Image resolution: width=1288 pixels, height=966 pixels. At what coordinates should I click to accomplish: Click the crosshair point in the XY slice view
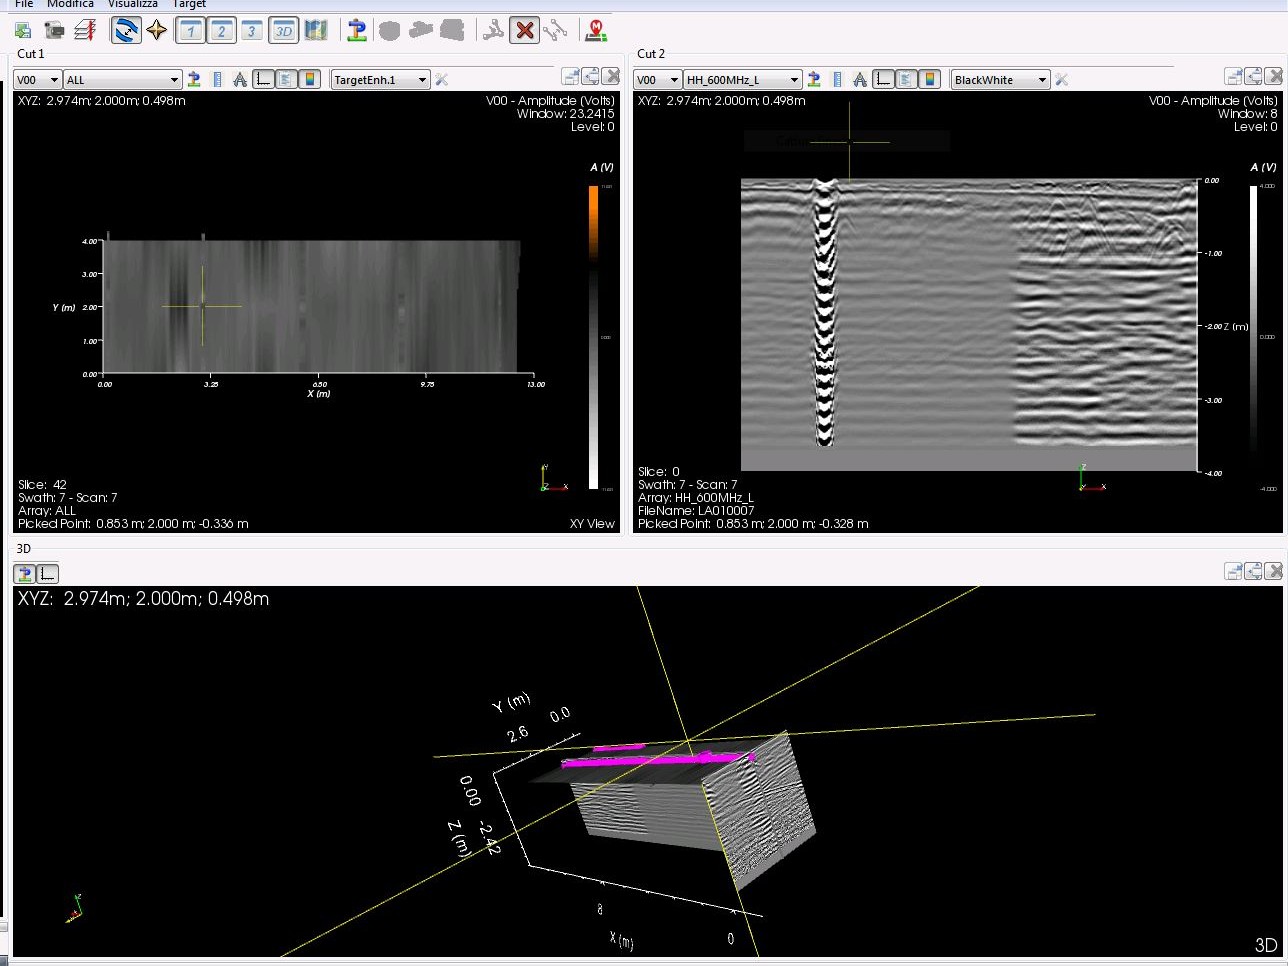[203, 306]
